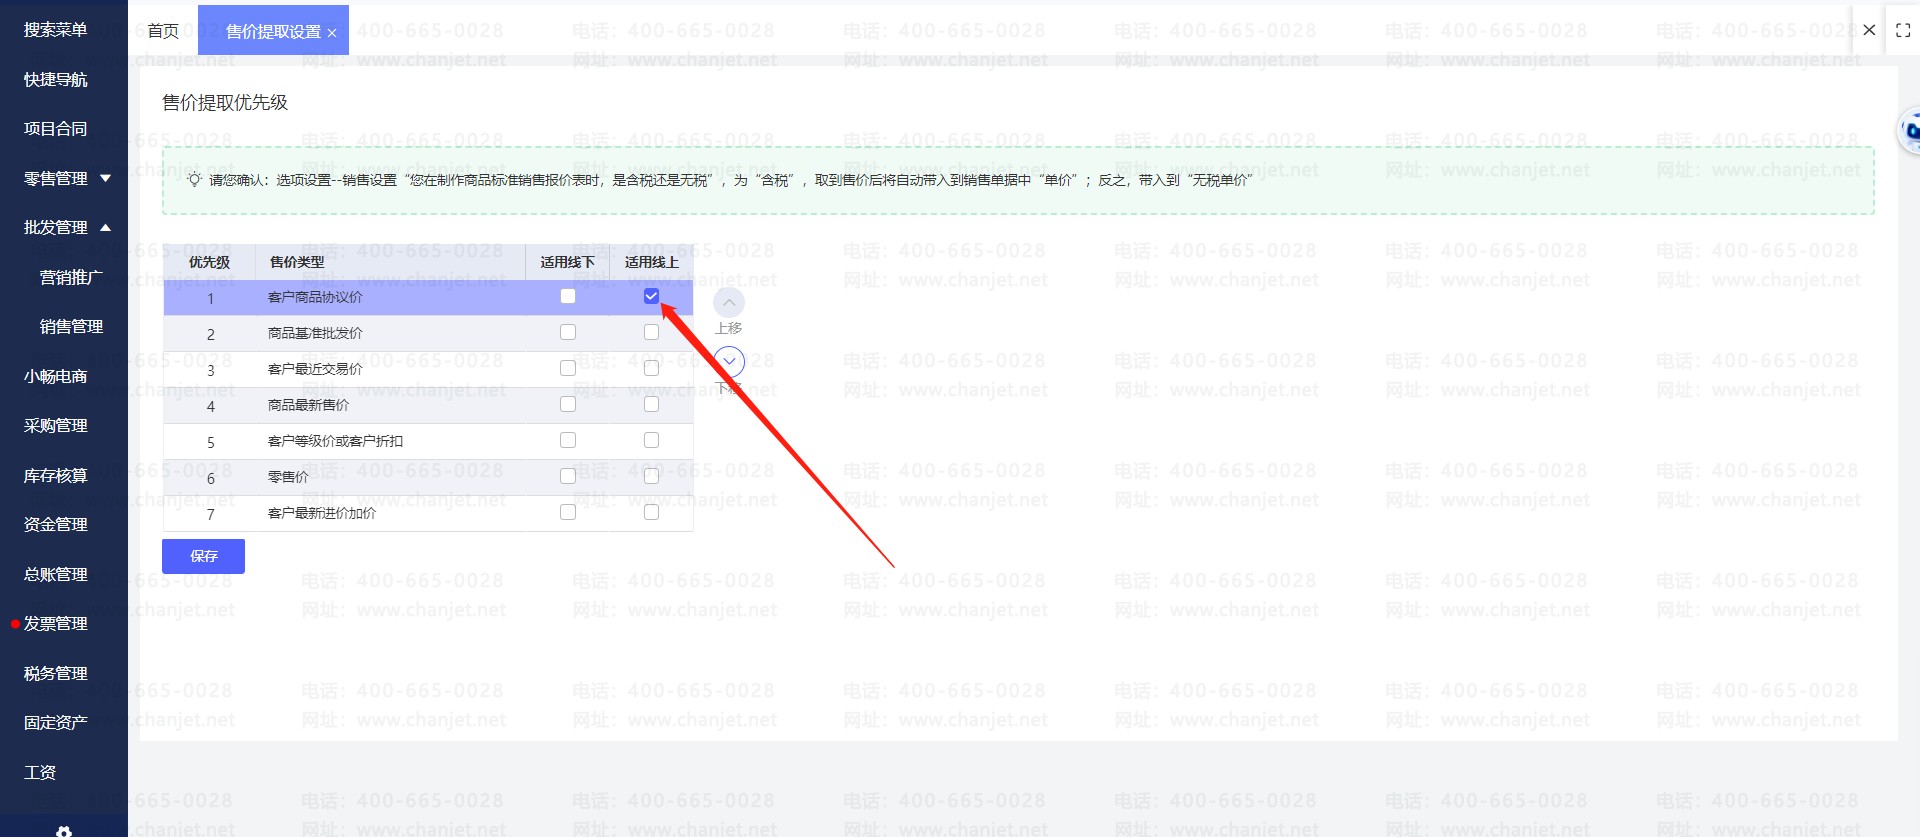The height and width of the screenshot is (837, 1920).
Task: Select the 客户等级价或客户折扣 row name
Action: [335, 441]
